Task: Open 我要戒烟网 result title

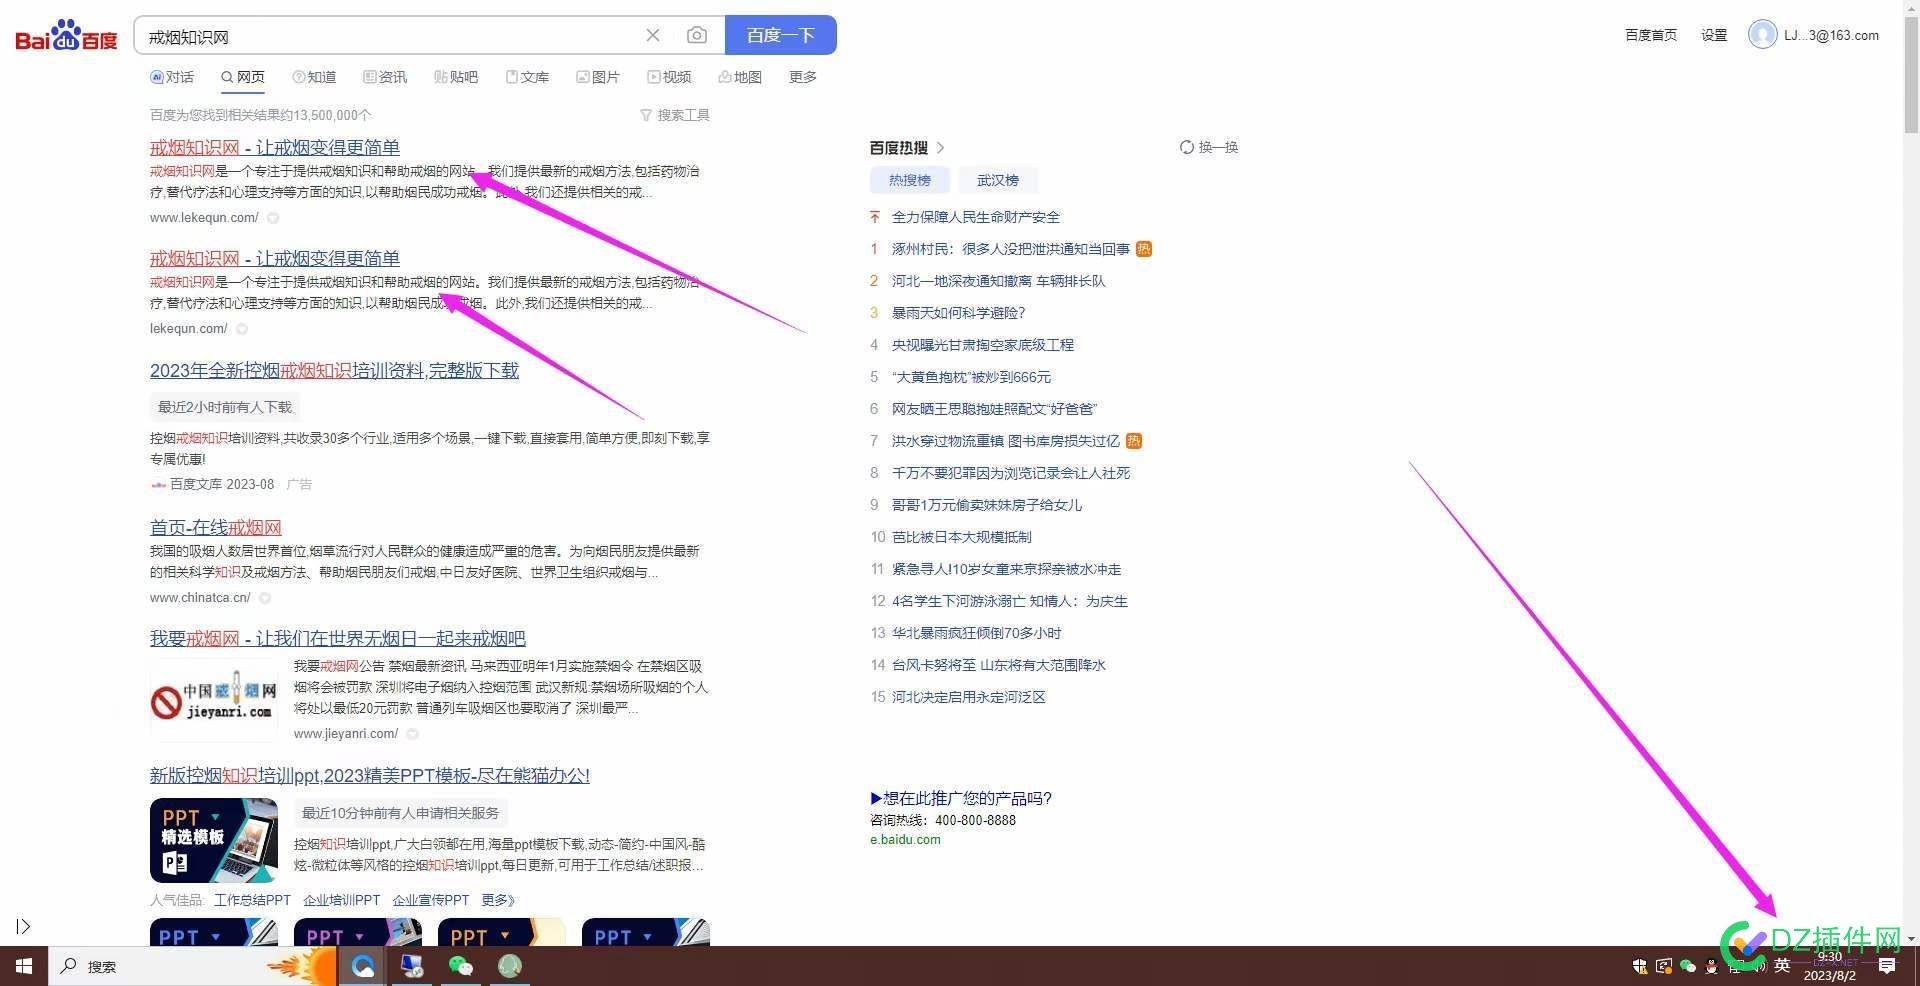Action: [x=338, y=638]
